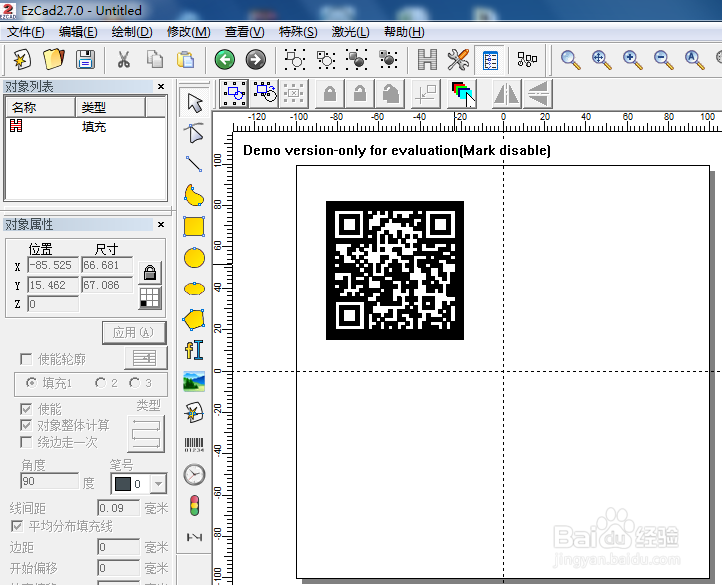Click the vertical mirror icon

[x=537, y=94]
